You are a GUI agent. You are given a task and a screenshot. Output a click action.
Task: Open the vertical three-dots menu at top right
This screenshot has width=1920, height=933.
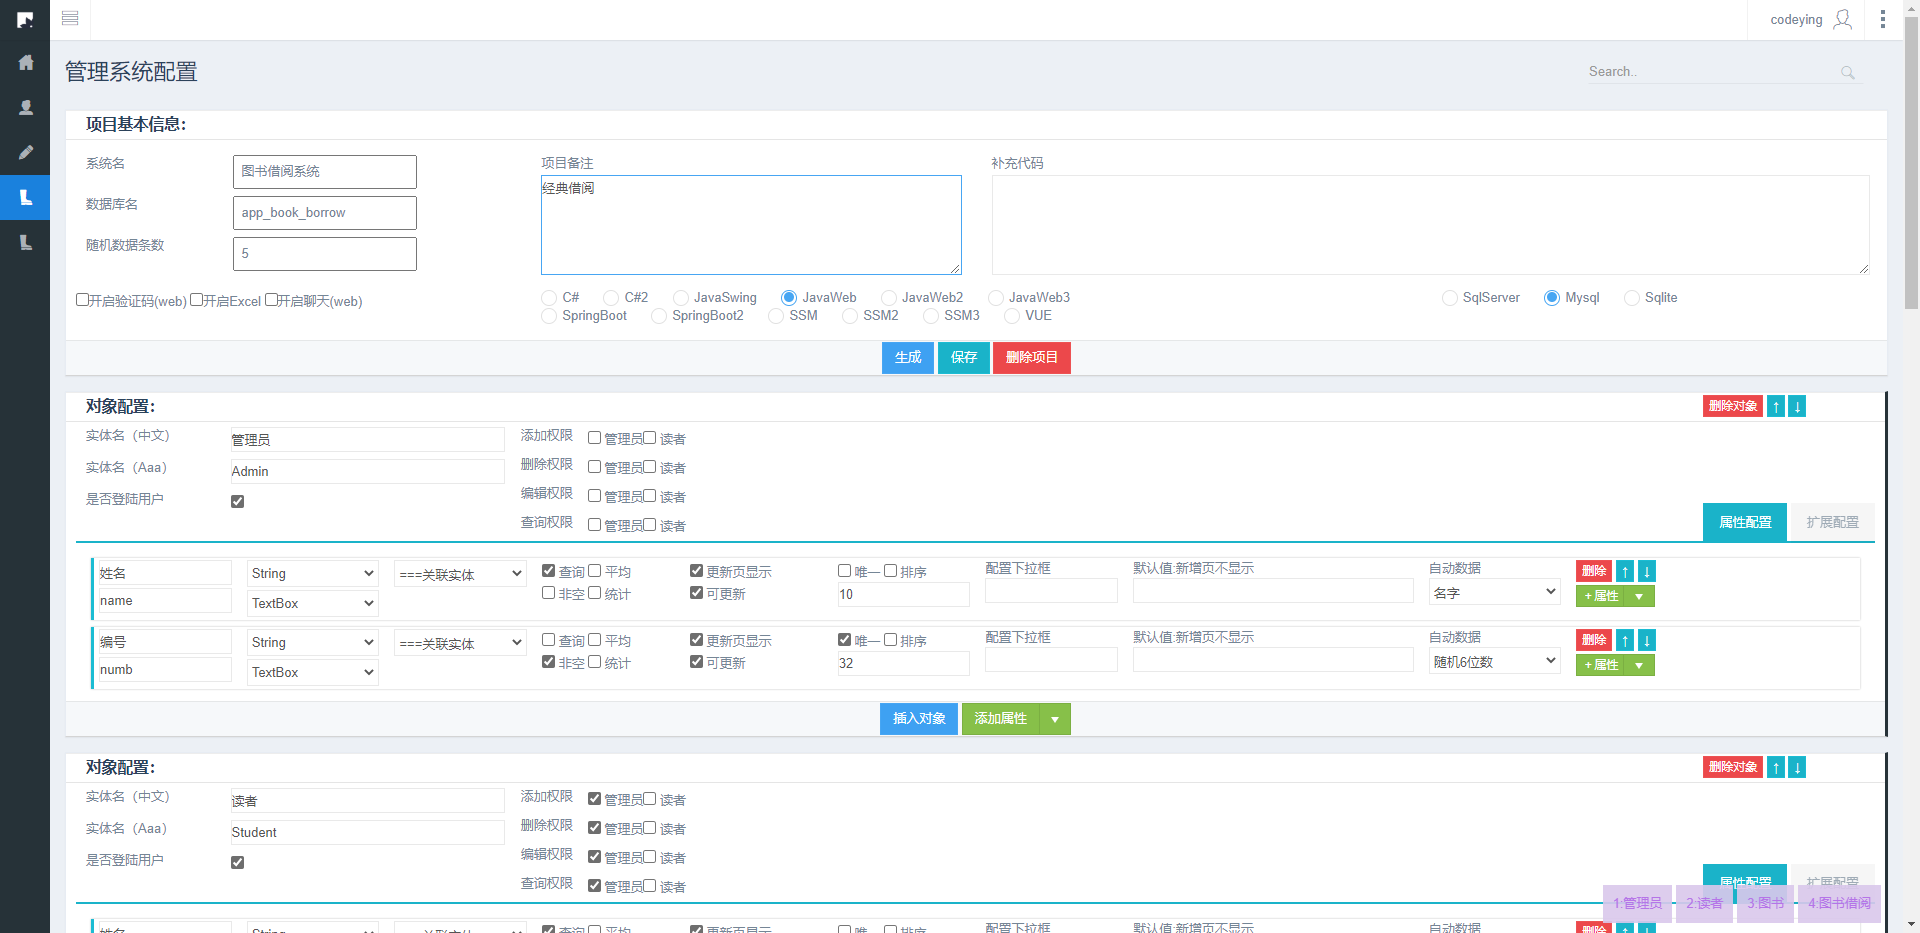(x=1883, y=19)
